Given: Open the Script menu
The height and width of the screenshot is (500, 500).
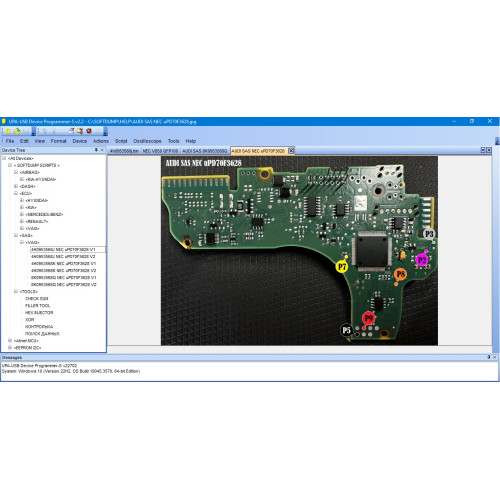Looking at the screenshot, I should tap(121, 141).
